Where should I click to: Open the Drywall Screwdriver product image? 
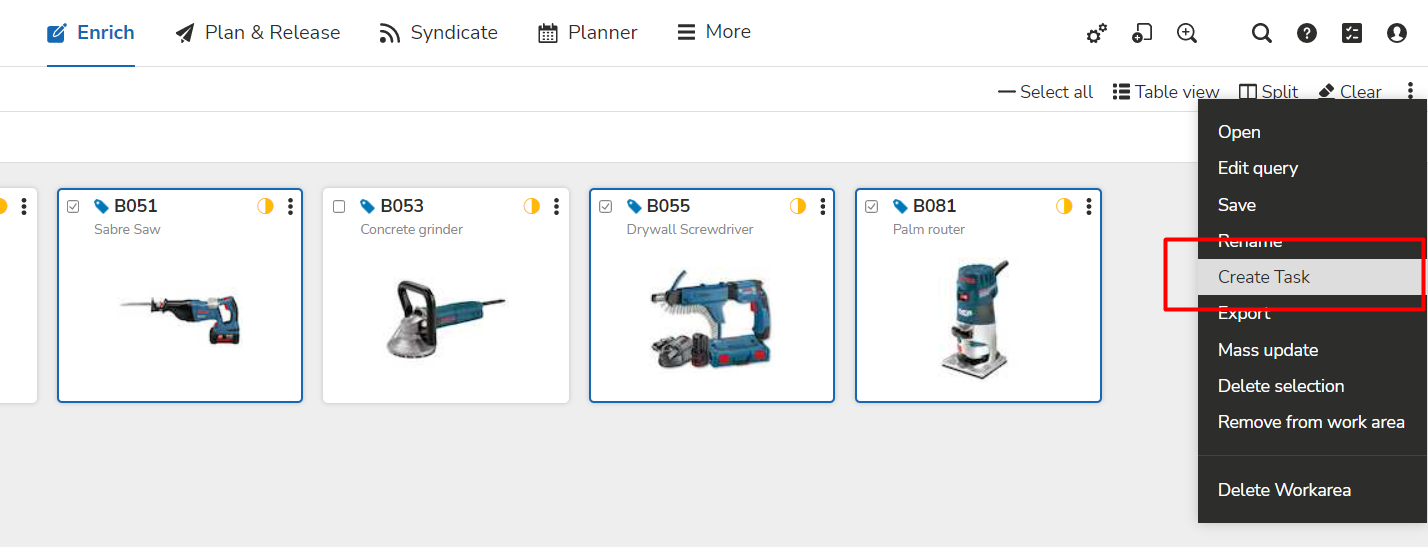(x=712, y=318)
